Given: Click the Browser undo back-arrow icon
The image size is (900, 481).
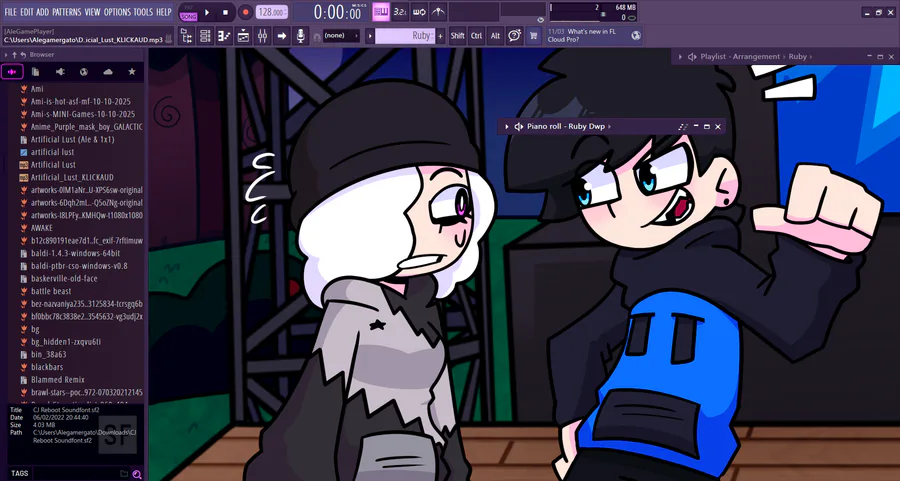Looking at the screenshot, I should pos(23,55).
